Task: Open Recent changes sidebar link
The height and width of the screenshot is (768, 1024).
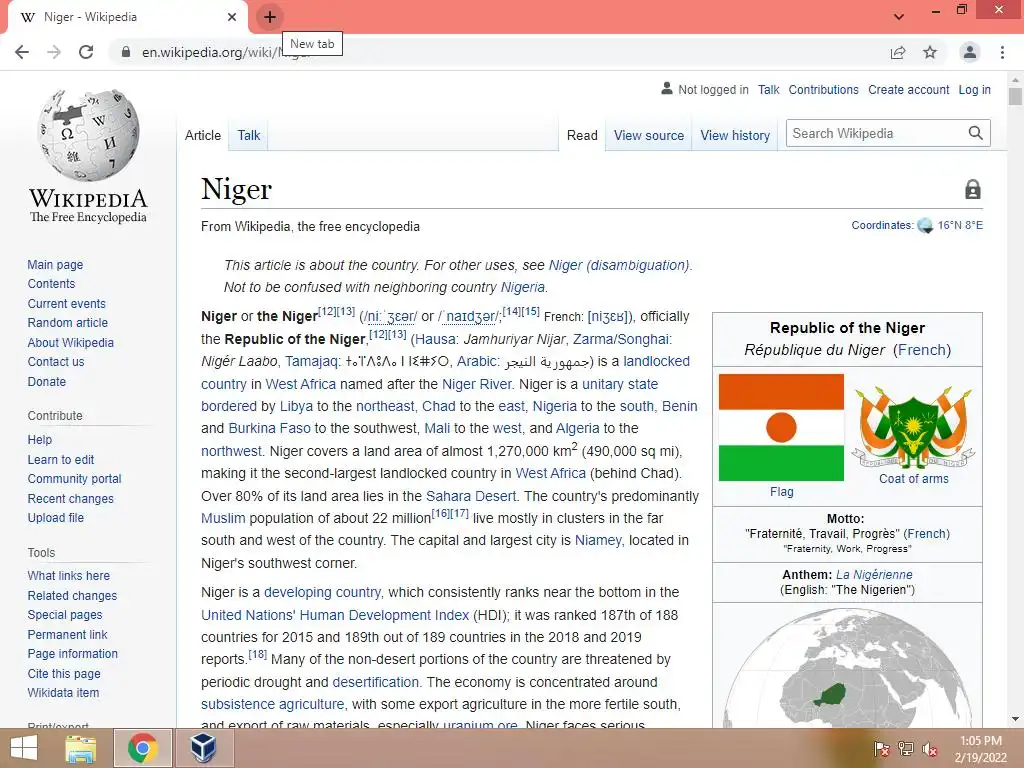Action: [x=71, y=498]
